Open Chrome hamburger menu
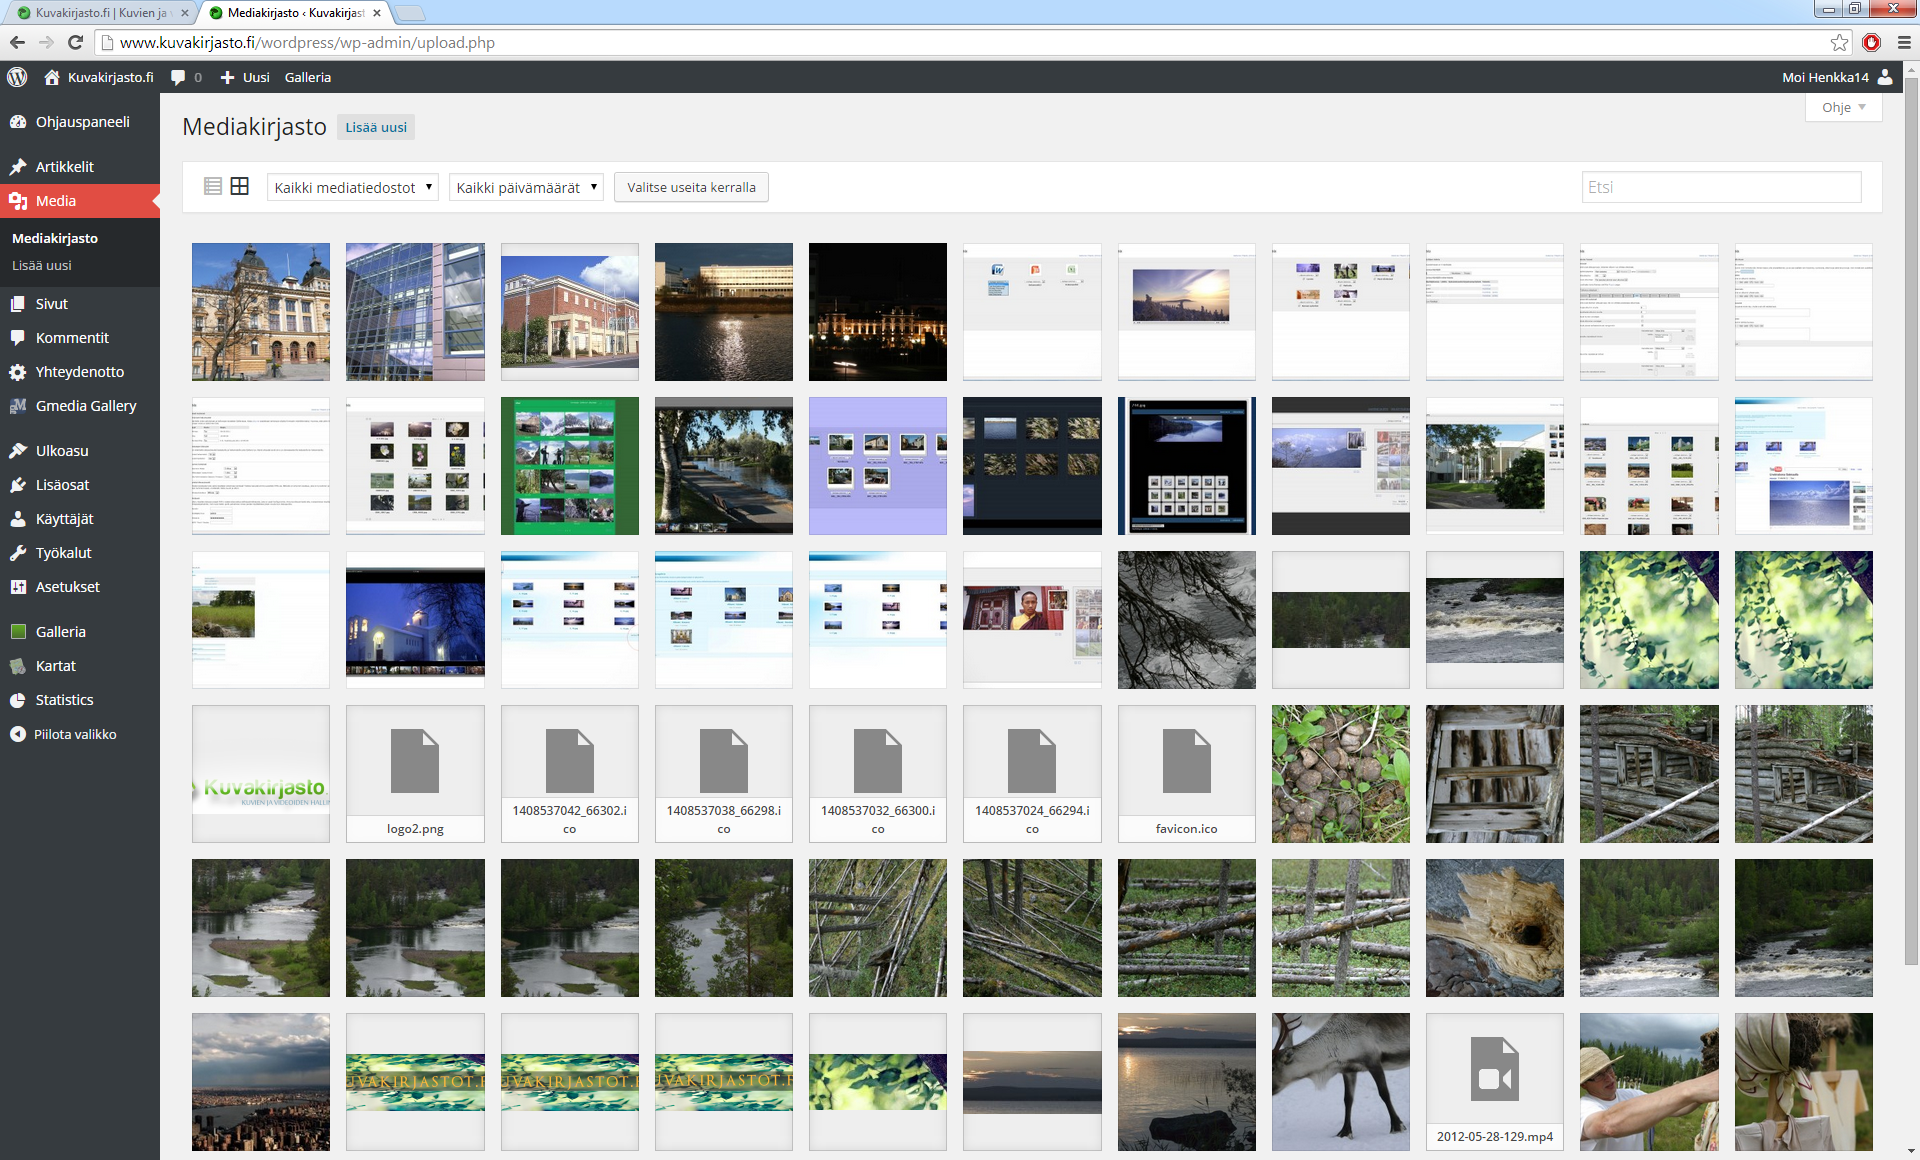1920x1160 pixels. (1904, 42)
